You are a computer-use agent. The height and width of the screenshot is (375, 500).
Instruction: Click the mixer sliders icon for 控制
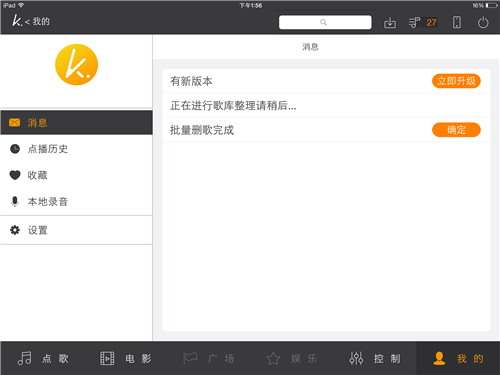[356, 358]
